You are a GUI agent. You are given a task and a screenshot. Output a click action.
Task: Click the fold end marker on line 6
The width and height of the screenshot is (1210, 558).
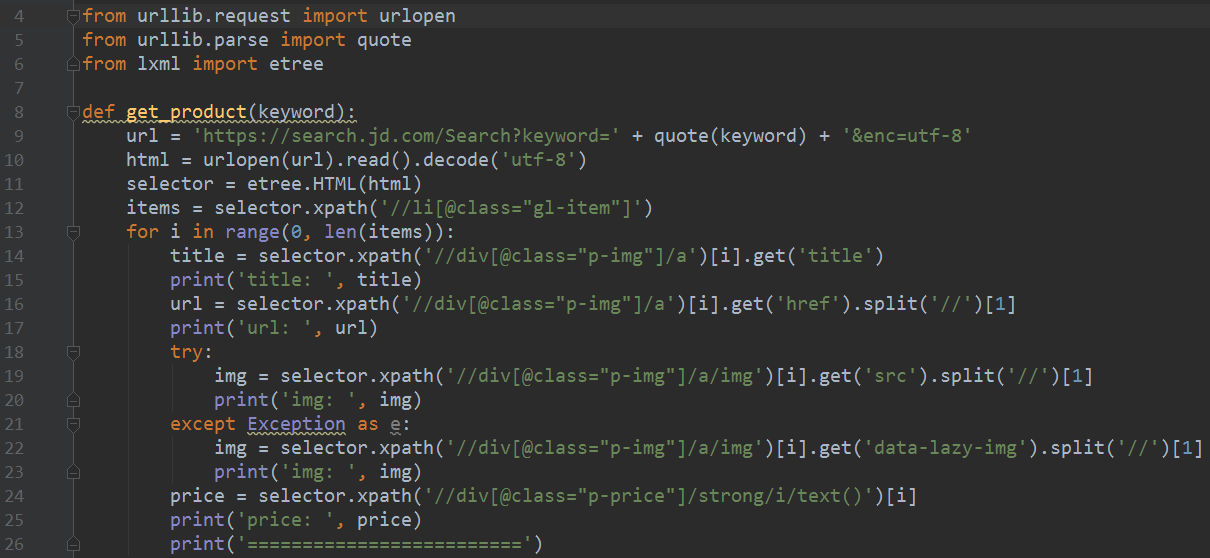click(72, 64)
